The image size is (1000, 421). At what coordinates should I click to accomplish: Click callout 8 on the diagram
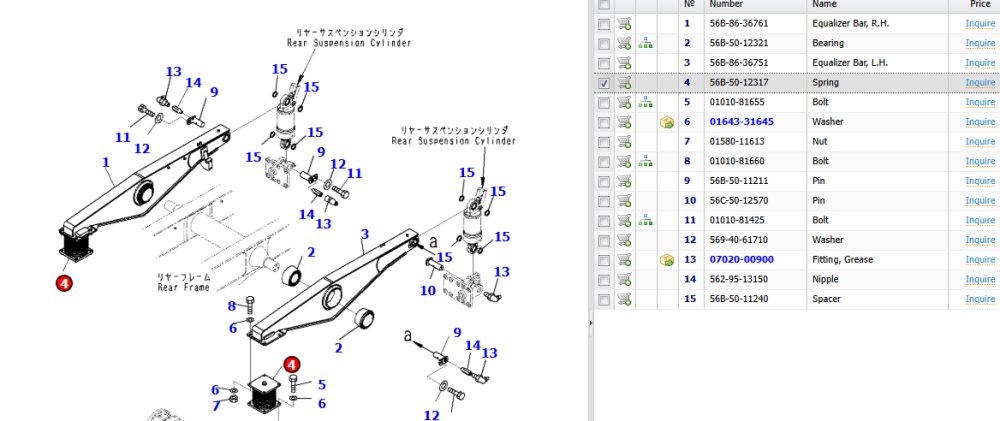pyautogui.click(x=232, y=306)
